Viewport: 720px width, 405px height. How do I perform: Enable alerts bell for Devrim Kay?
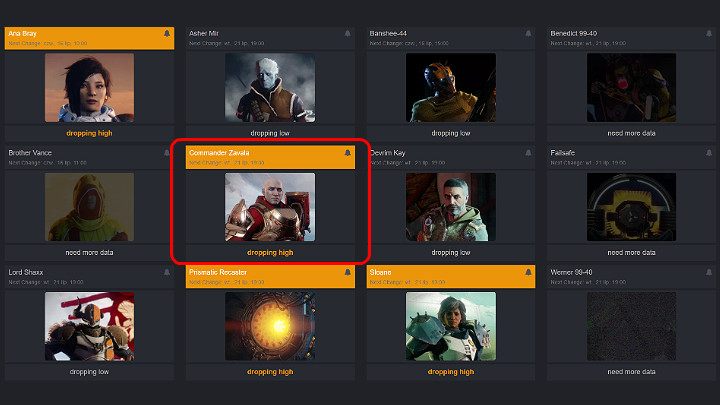click(x=528, y=153)
